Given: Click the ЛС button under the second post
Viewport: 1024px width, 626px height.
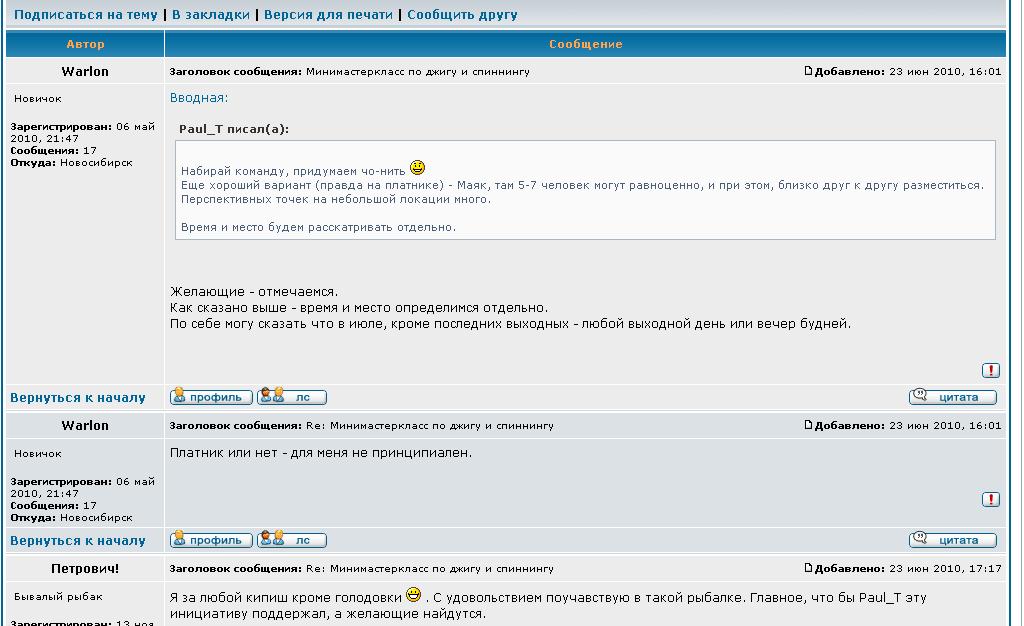Looking at the screenshot, I should pos(292,540).
